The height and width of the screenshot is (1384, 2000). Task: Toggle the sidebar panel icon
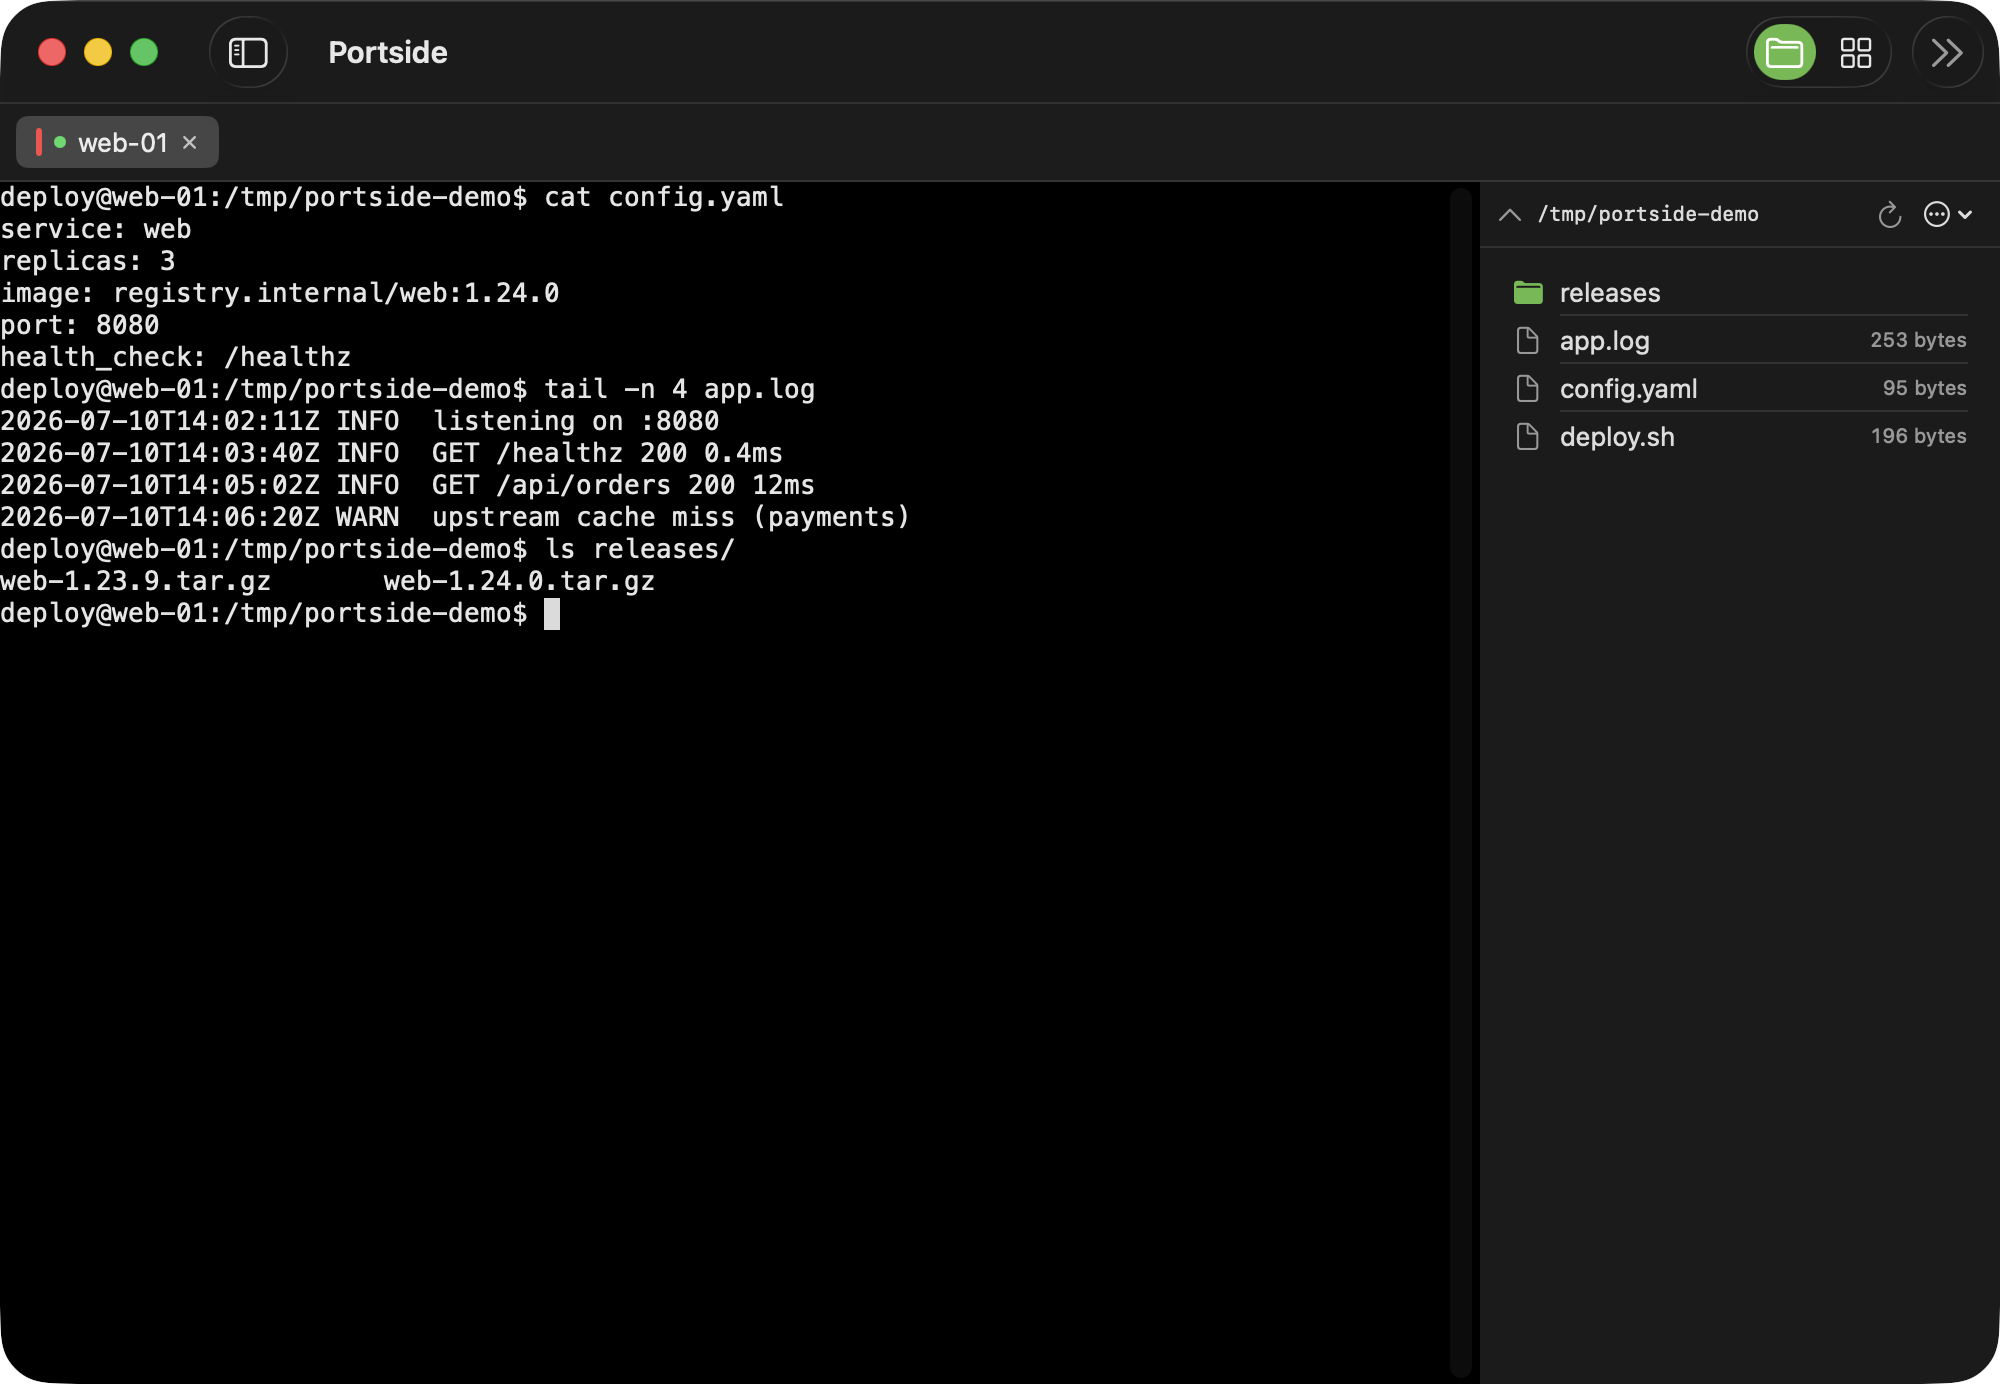[x=248, y=52]
